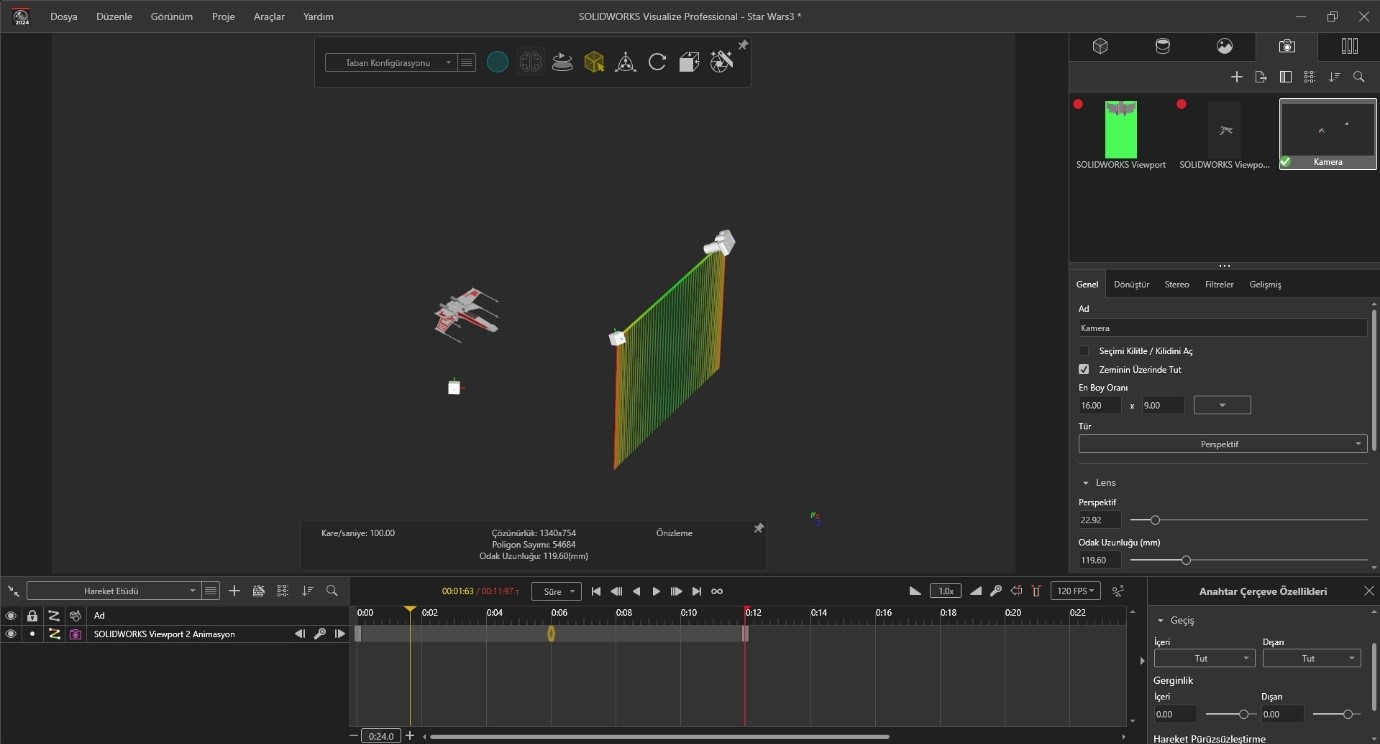Viewport: 1380px width, 744px height.
Task: Toggle the Seçimi Kilitle / Kilidini Aç checkbox
Action: 1084,351
